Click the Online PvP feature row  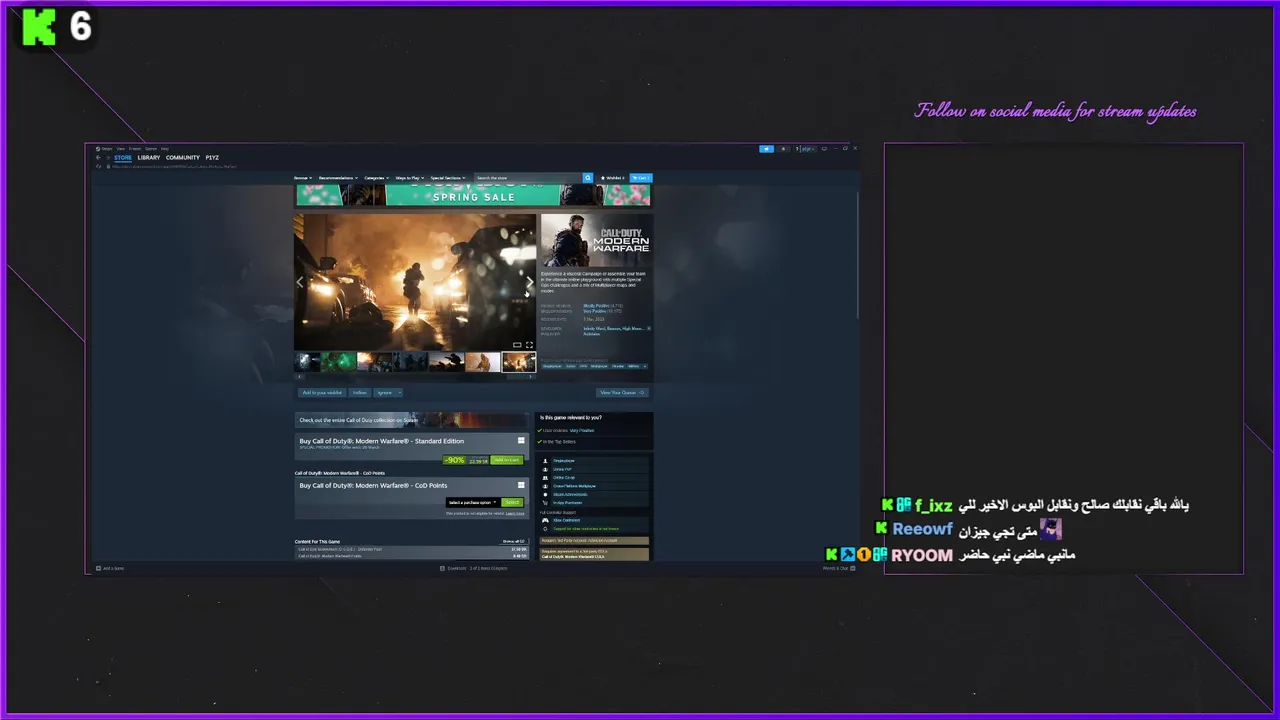coord(594,469)
